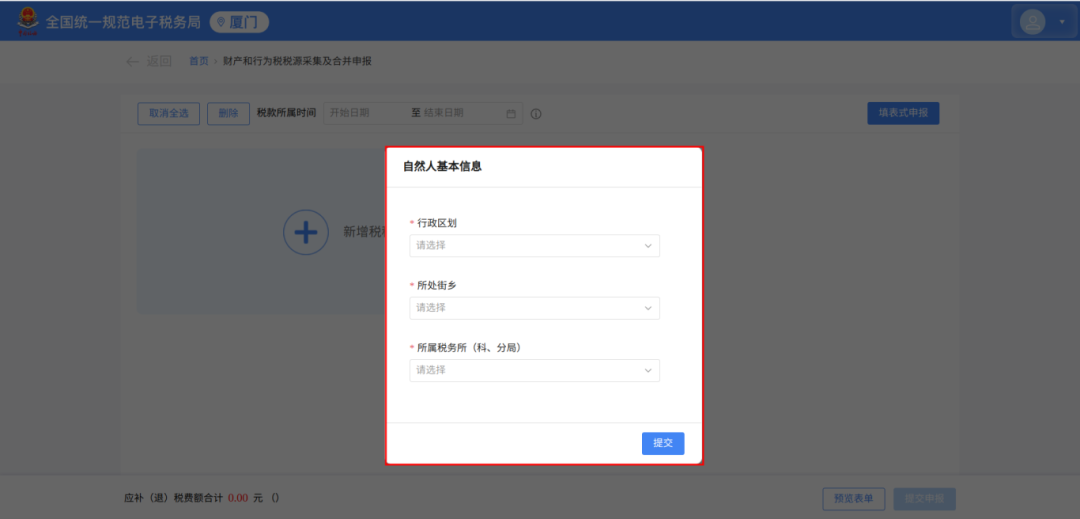Click the national tax emblem logo
This screenshot has height=519, width=1080.
tap(28, 21)
